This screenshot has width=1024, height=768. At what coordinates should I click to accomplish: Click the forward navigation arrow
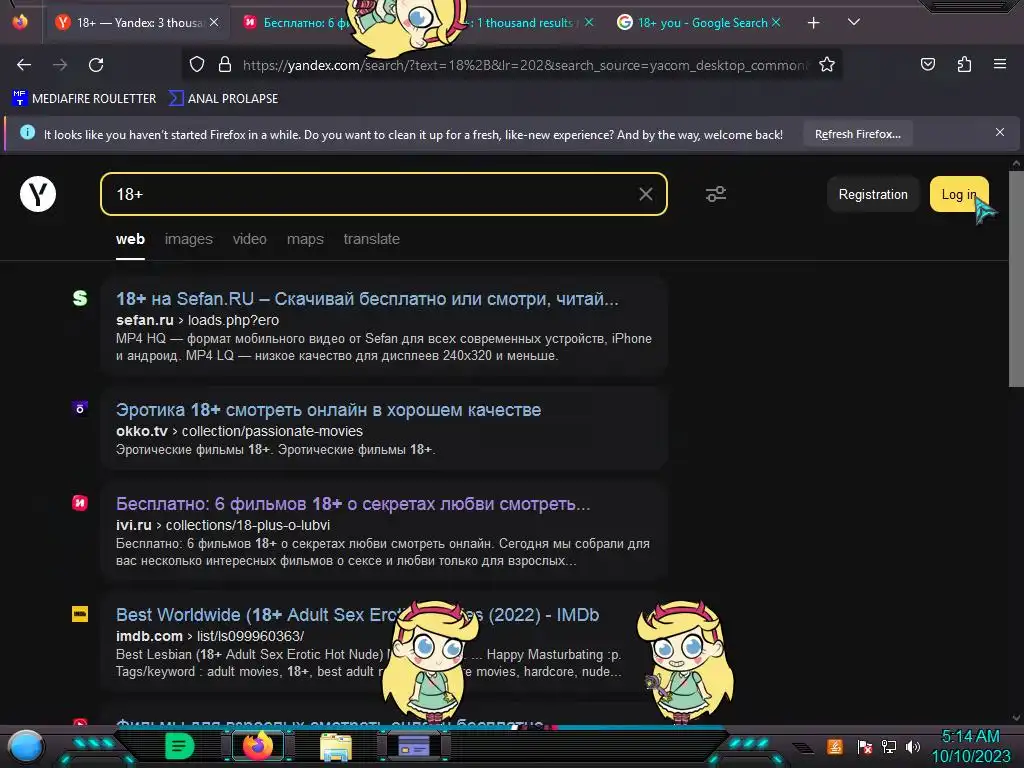point(60,65)
